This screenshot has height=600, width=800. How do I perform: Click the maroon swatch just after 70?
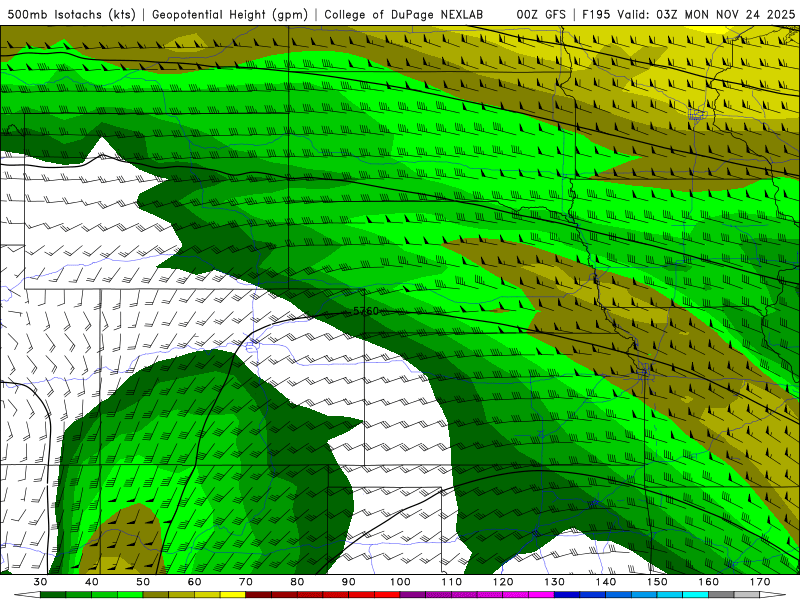click(x=259, y=595)
